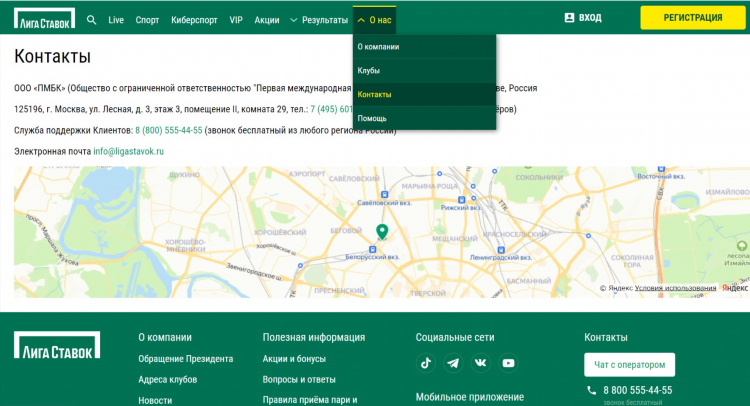Click the Контакты footer heading
The width and height of the screenshot is (750, 406).
pos(606,337)
